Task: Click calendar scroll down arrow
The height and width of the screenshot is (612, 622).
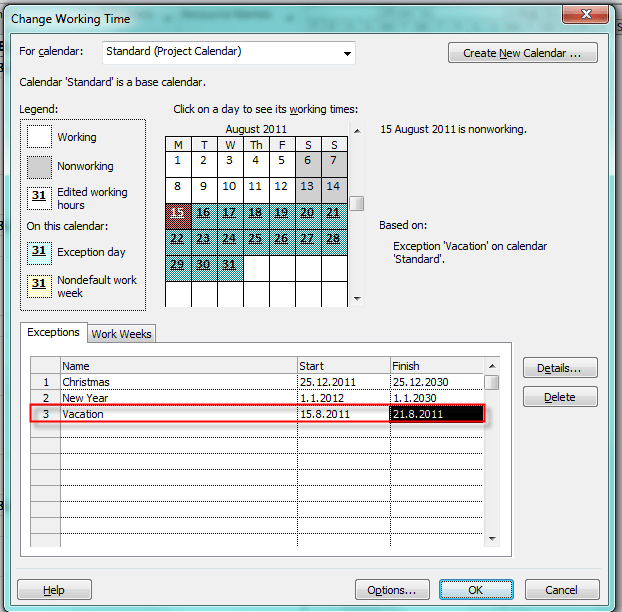Action: [x=357, y=298]
